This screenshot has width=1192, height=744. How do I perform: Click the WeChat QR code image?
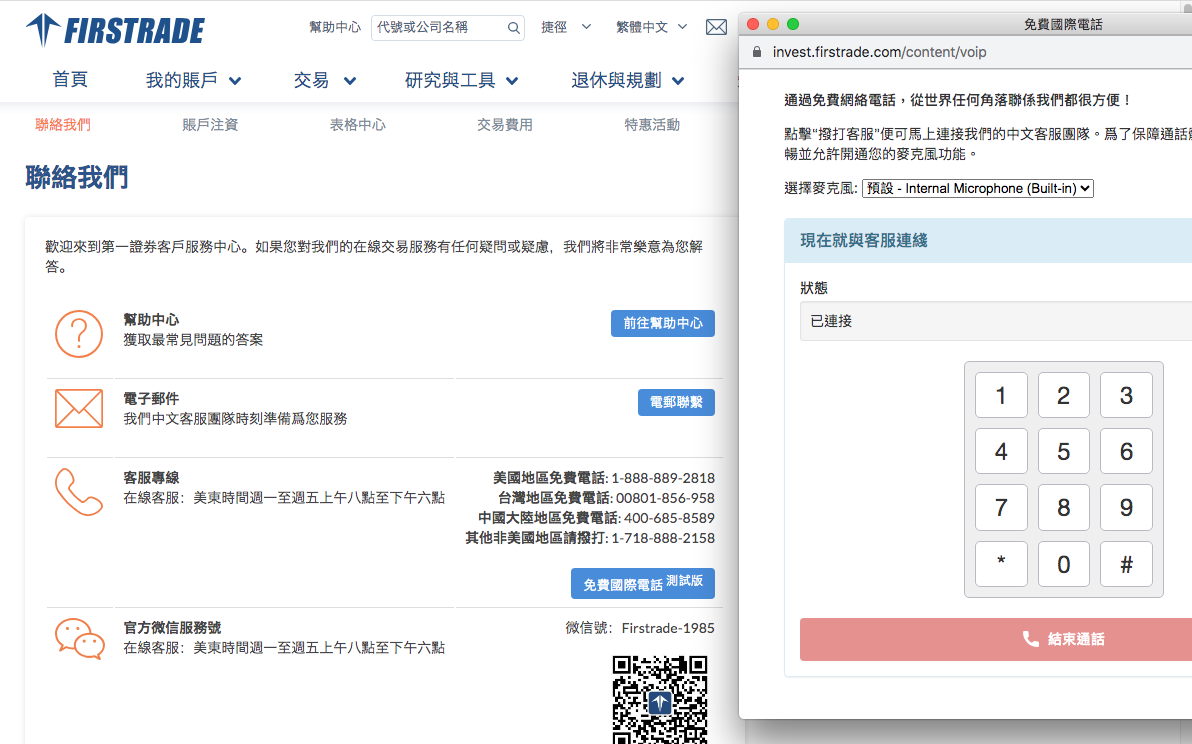(x=660, y=699)
